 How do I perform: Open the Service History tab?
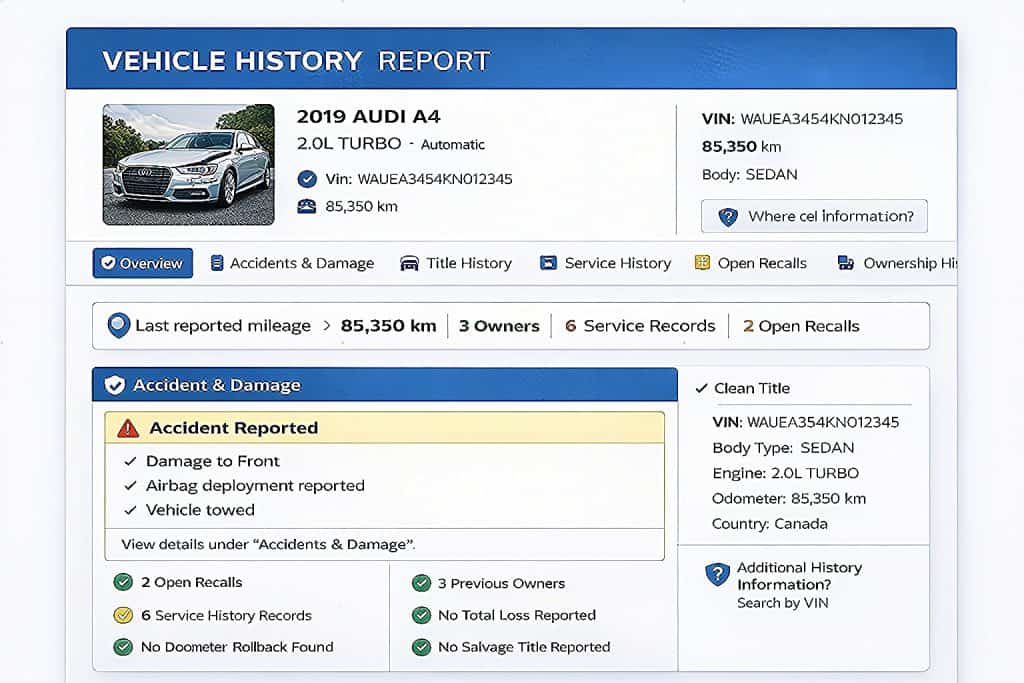[605, 263]
